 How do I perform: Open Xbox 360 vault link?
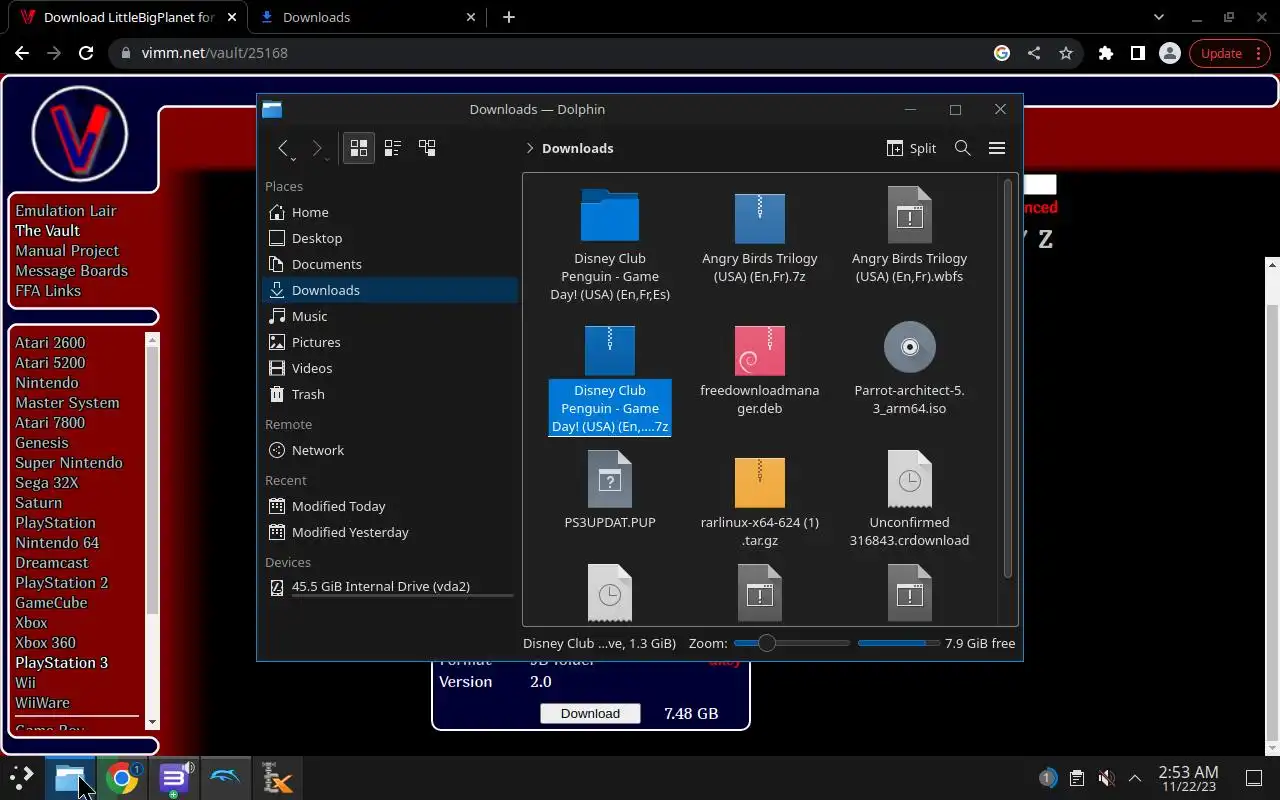45,642
